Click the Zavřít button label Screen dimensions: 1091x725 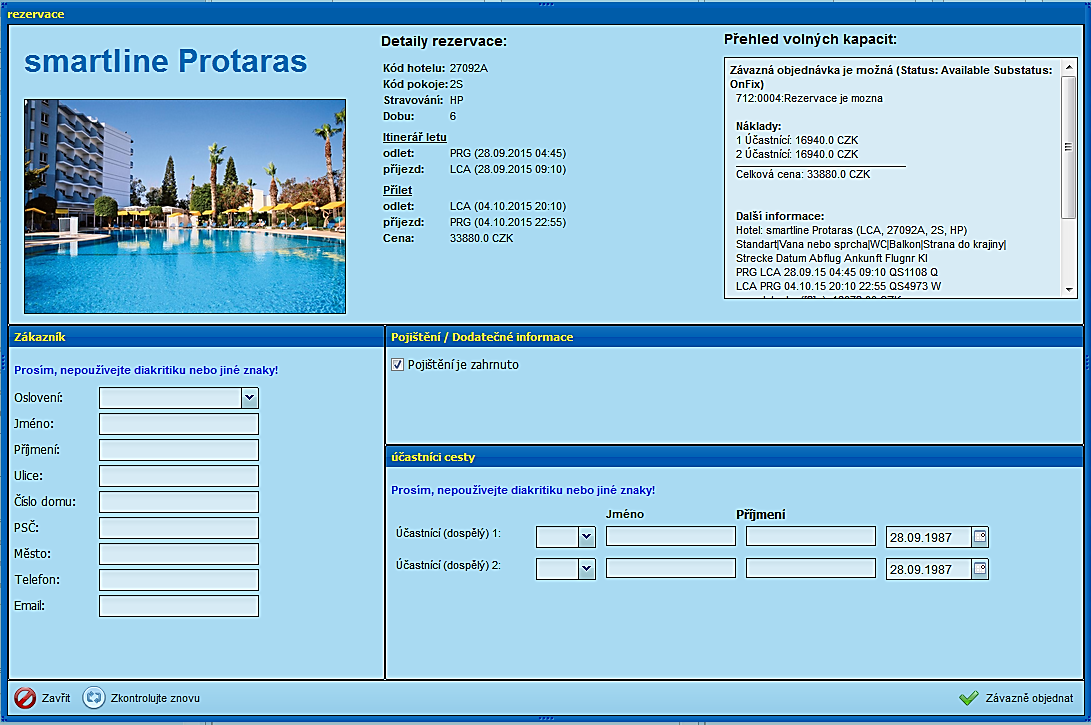coord(56,698)
